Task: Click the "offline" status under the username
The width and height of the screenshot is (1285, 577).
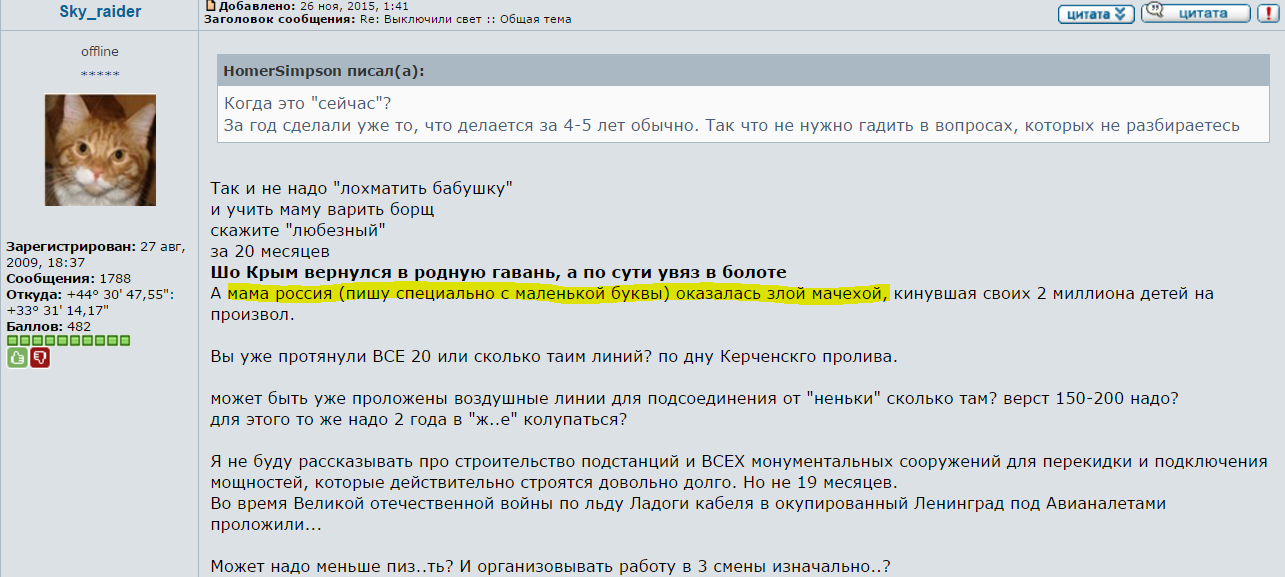Action: click(x=100, y=51)
